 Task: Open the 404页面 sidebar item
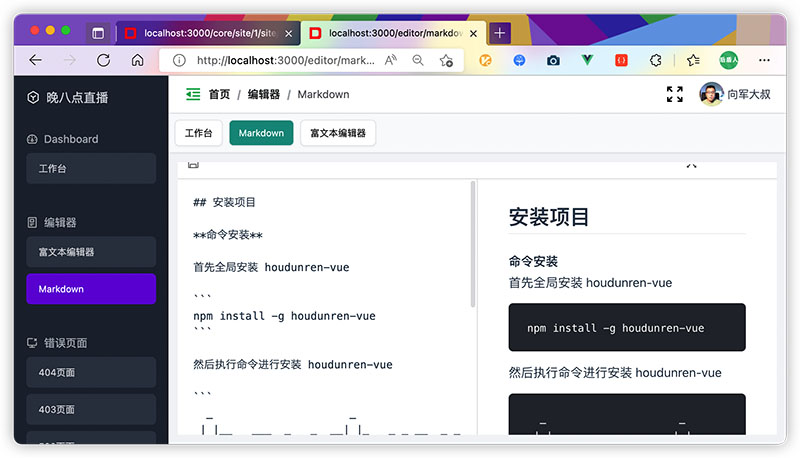click(x=91, y=372)
